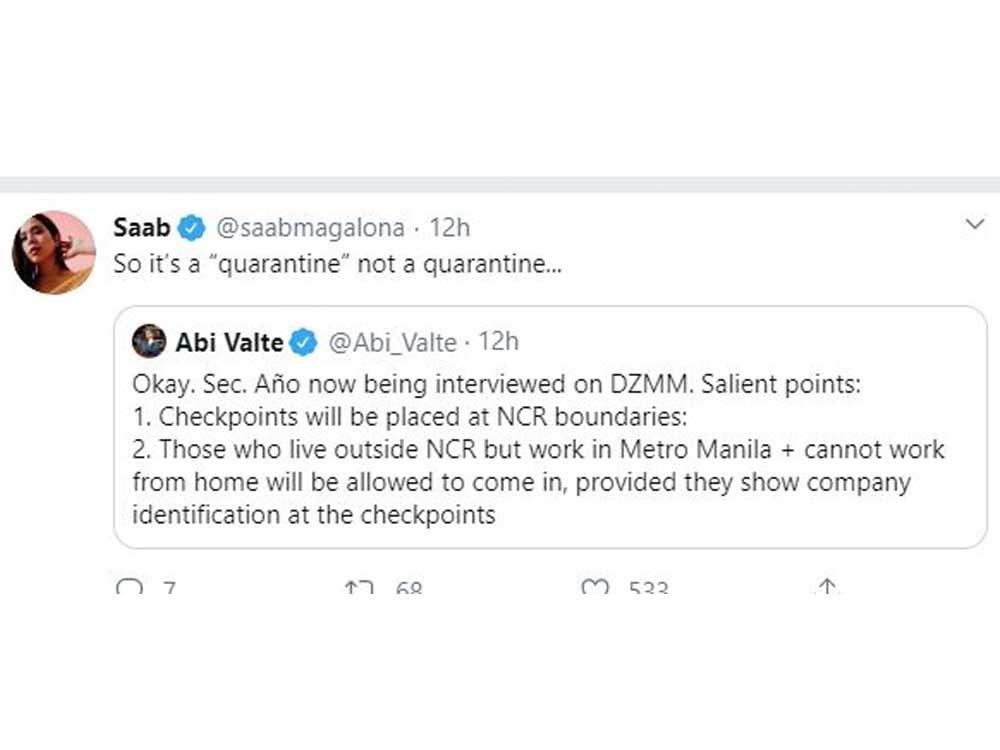Expand actions via the down chevron

[x=975, y=225]
